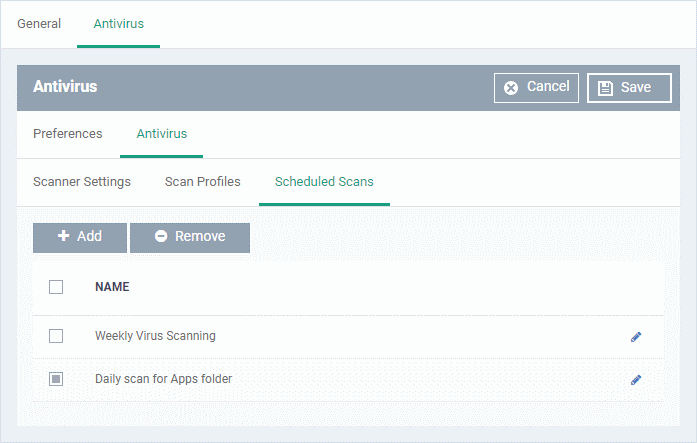Open the Scanner Settings tab

point(82,182)
